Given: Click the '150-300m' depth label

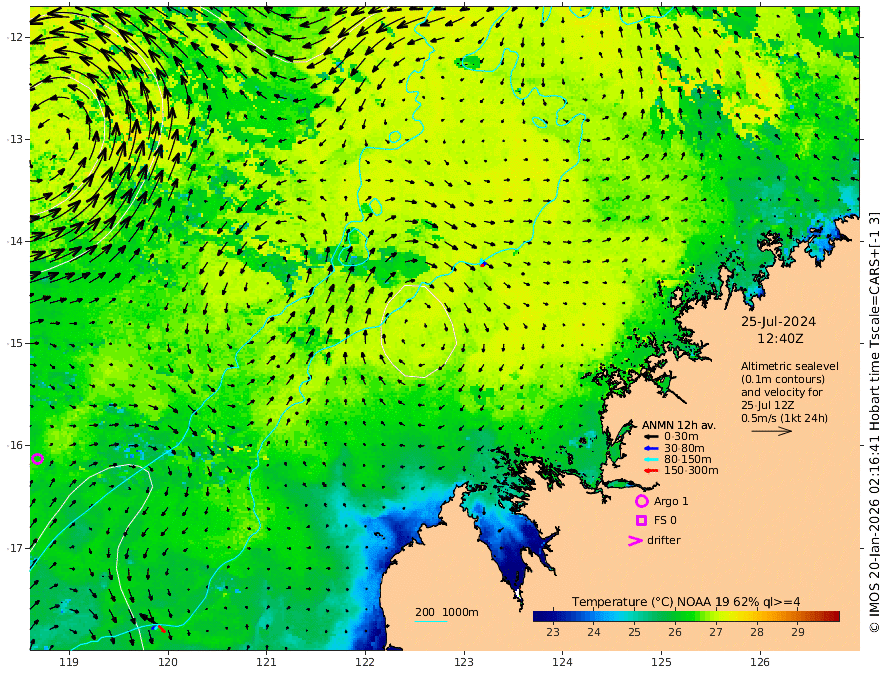Looking at the screenshot, I should (691, 470).
